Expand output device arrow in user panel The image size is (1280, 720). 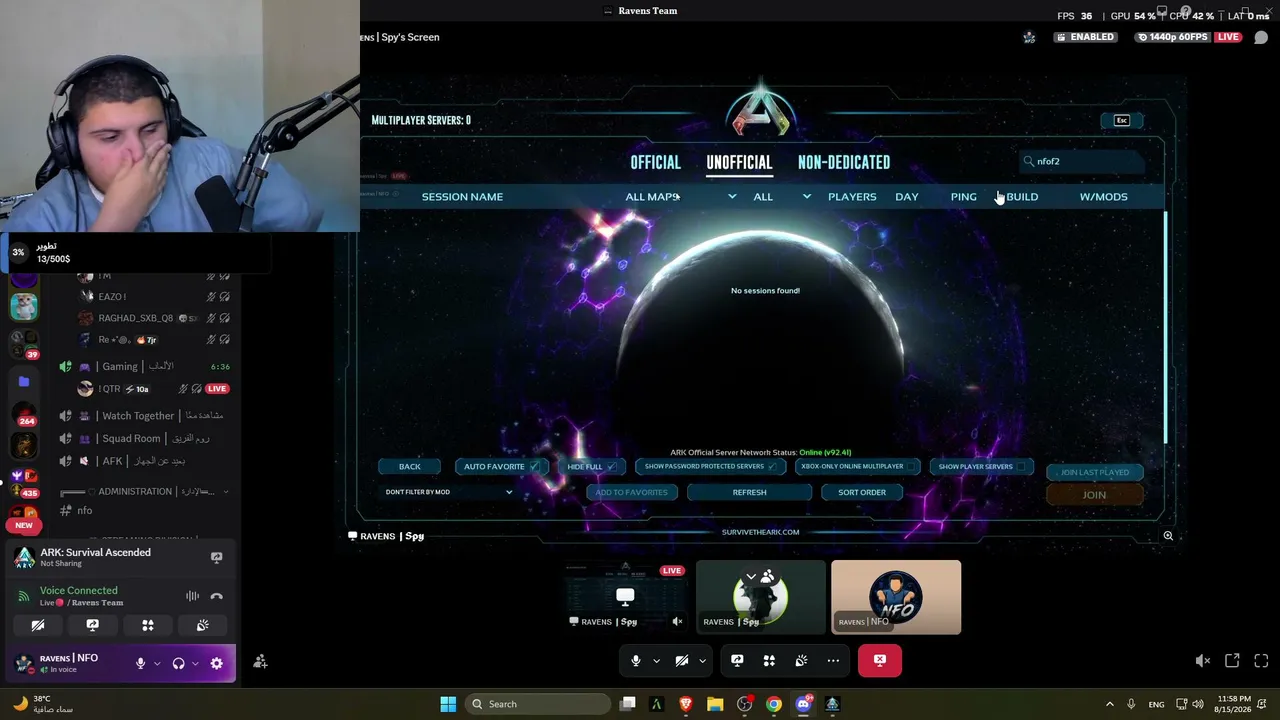coord(195,663)
